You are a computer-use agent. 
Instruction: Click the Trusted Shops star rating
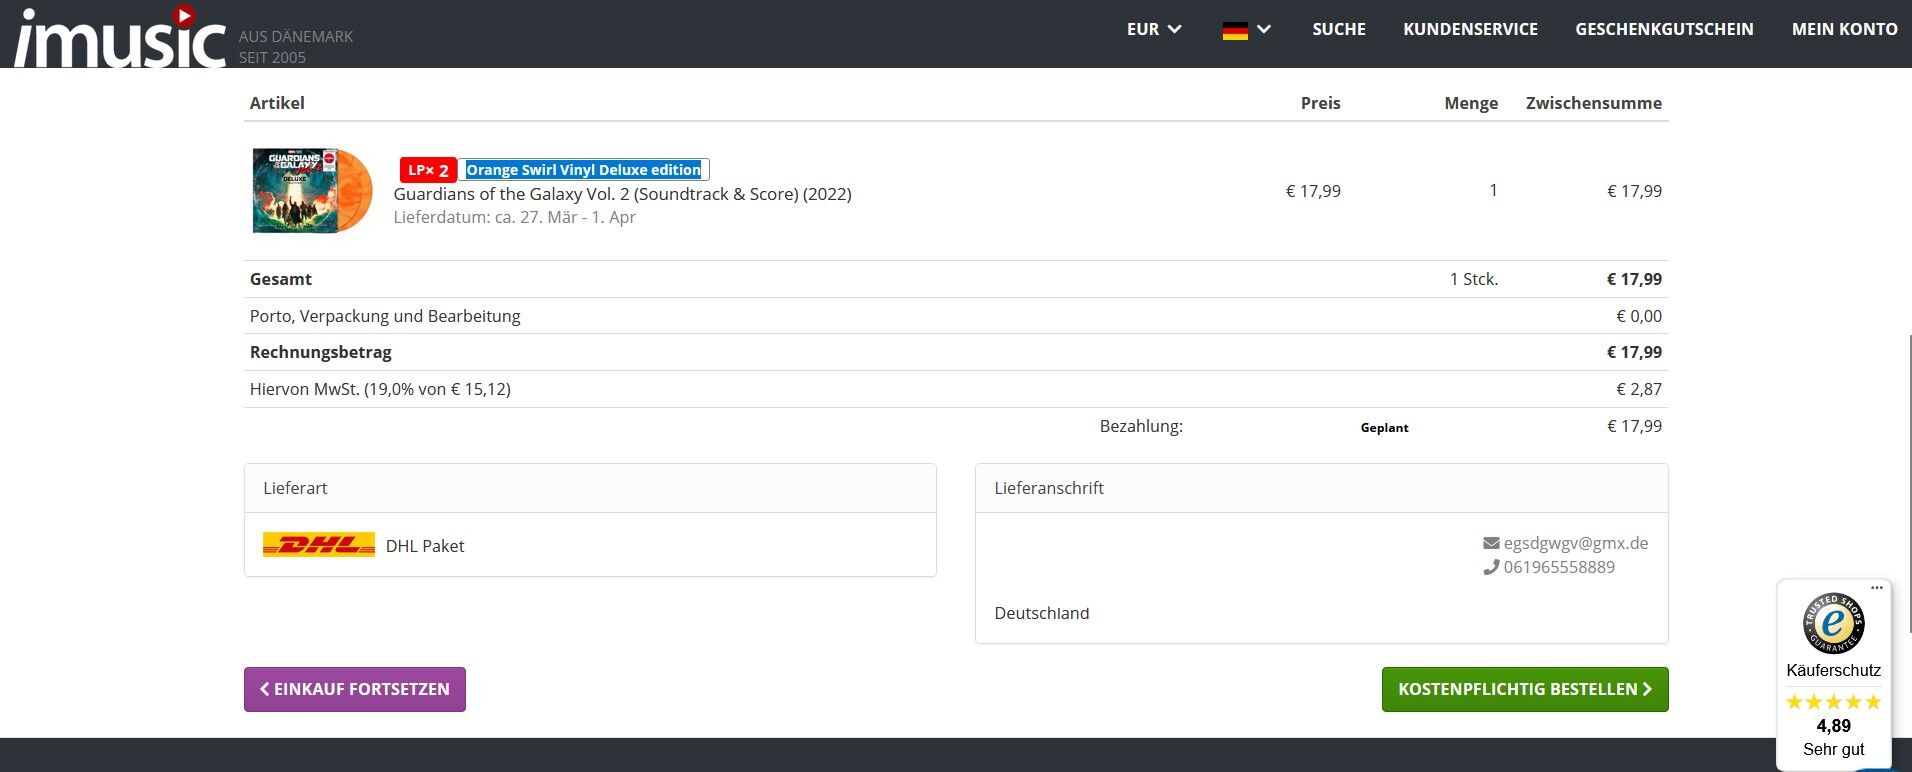(x=1833, y=702)
